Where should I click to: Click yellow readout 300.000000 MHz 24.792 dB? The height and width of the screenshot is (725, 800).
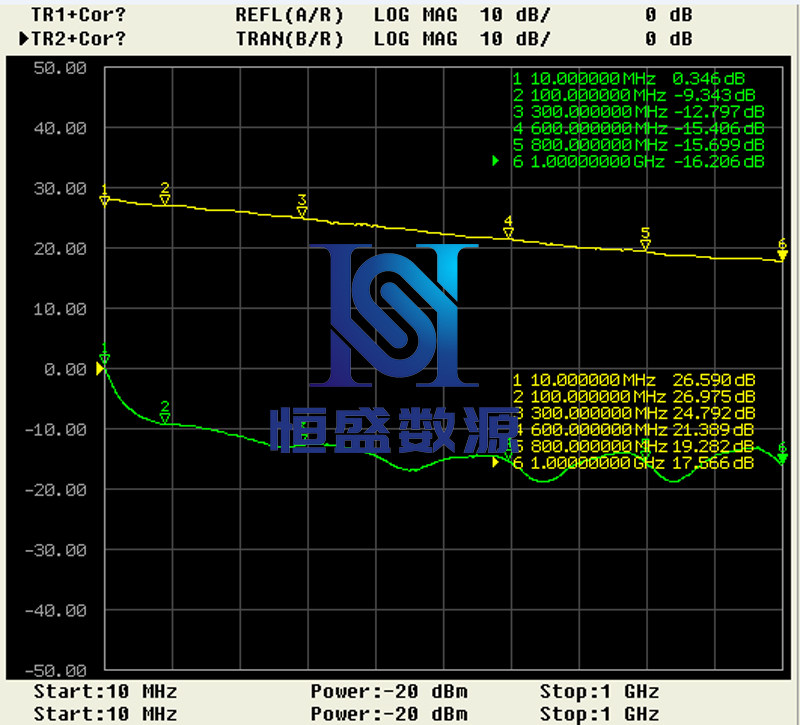coord(634,413)
